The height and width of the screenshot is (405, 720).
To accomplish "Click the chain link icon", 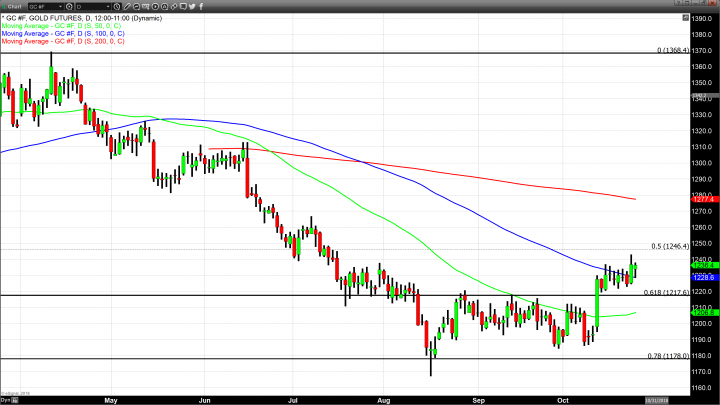I will [x=173, y=6].
